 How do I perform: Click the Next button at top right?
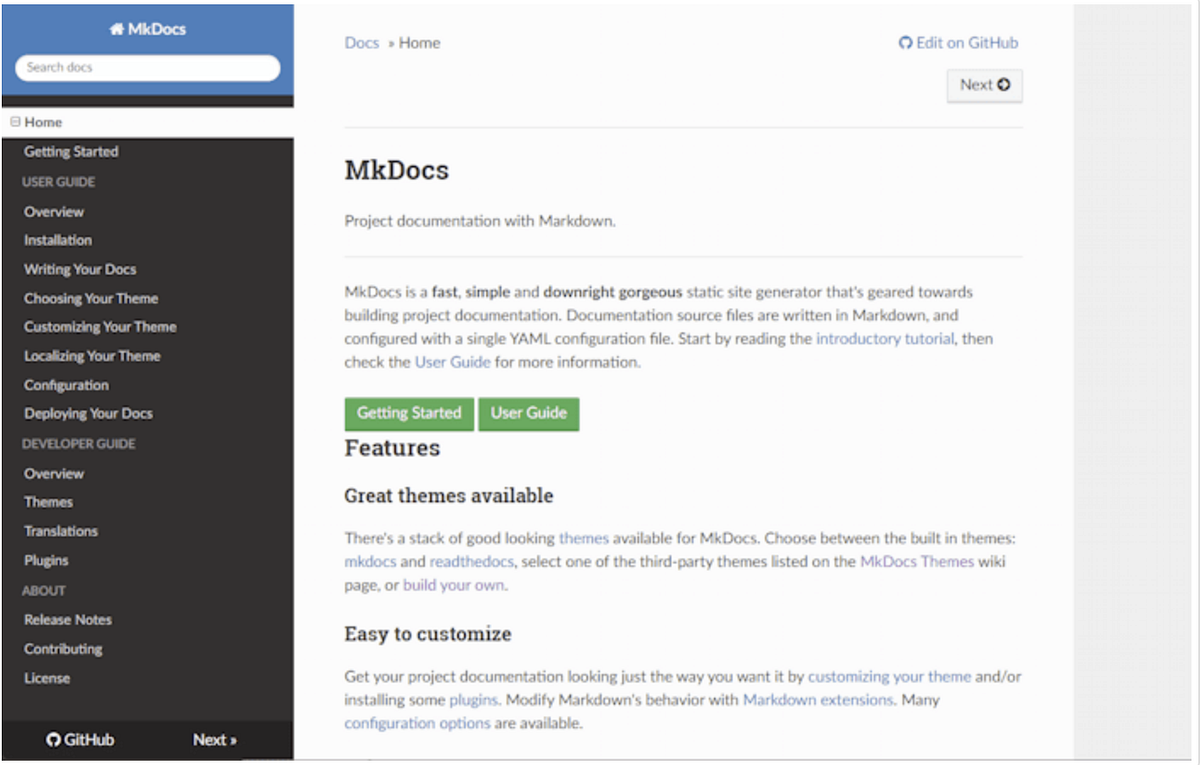[984, 85]
